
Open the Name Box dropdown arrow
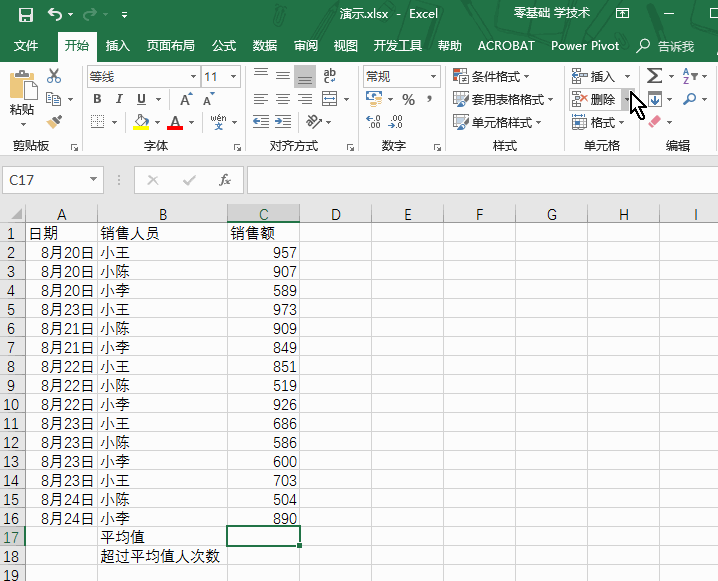(x=93, y=179)
